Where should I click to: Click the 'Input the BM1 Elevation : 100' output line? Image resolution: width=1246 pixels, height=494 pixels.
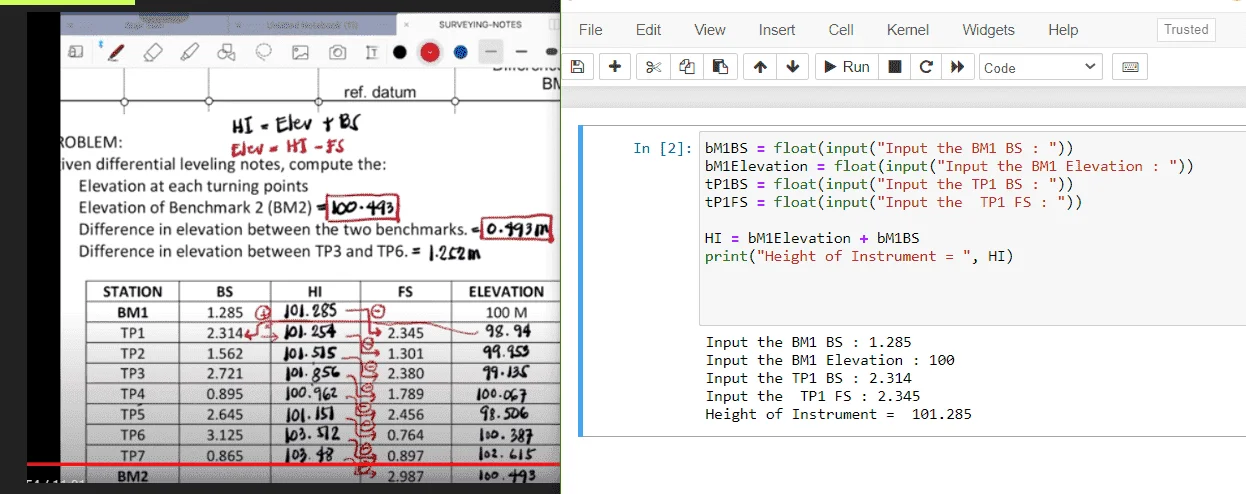(x=830, y=360)
